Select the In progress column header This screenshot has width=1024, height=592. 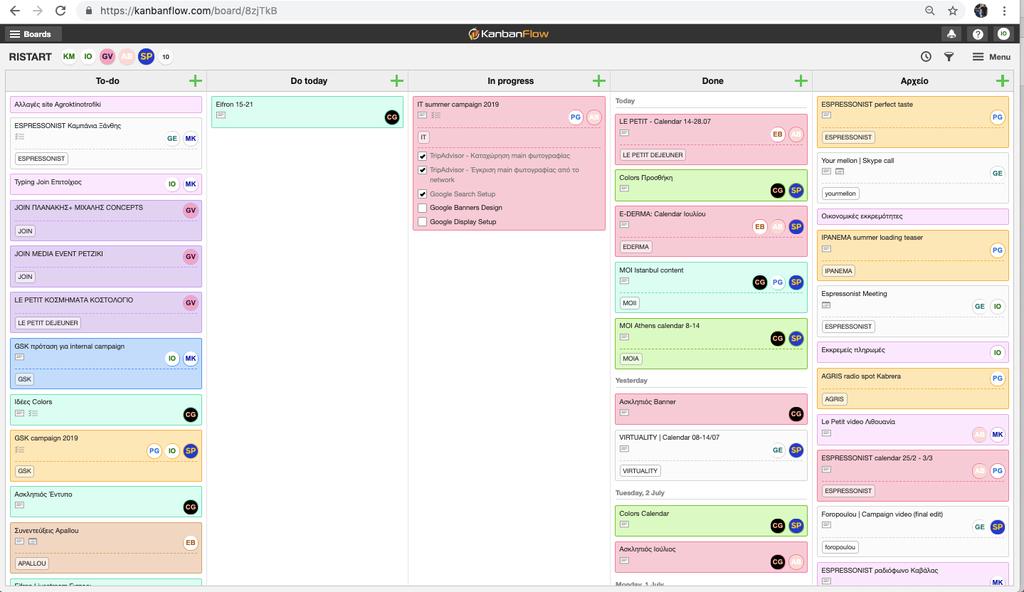click(510, 81)
